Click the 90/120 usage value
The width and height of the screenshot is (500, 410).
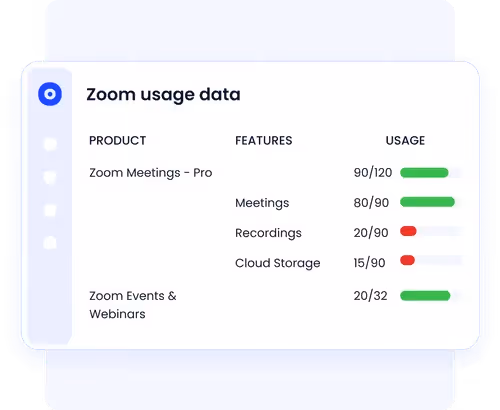pos(373,173)
